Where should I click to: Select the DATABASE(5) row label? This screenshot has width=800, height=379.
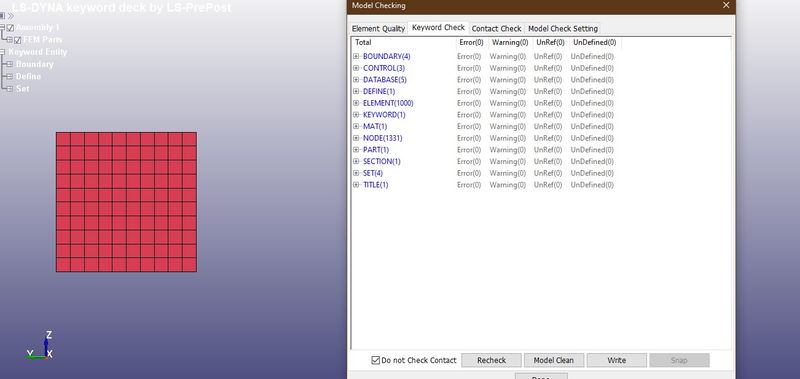[x=385, y=80]
